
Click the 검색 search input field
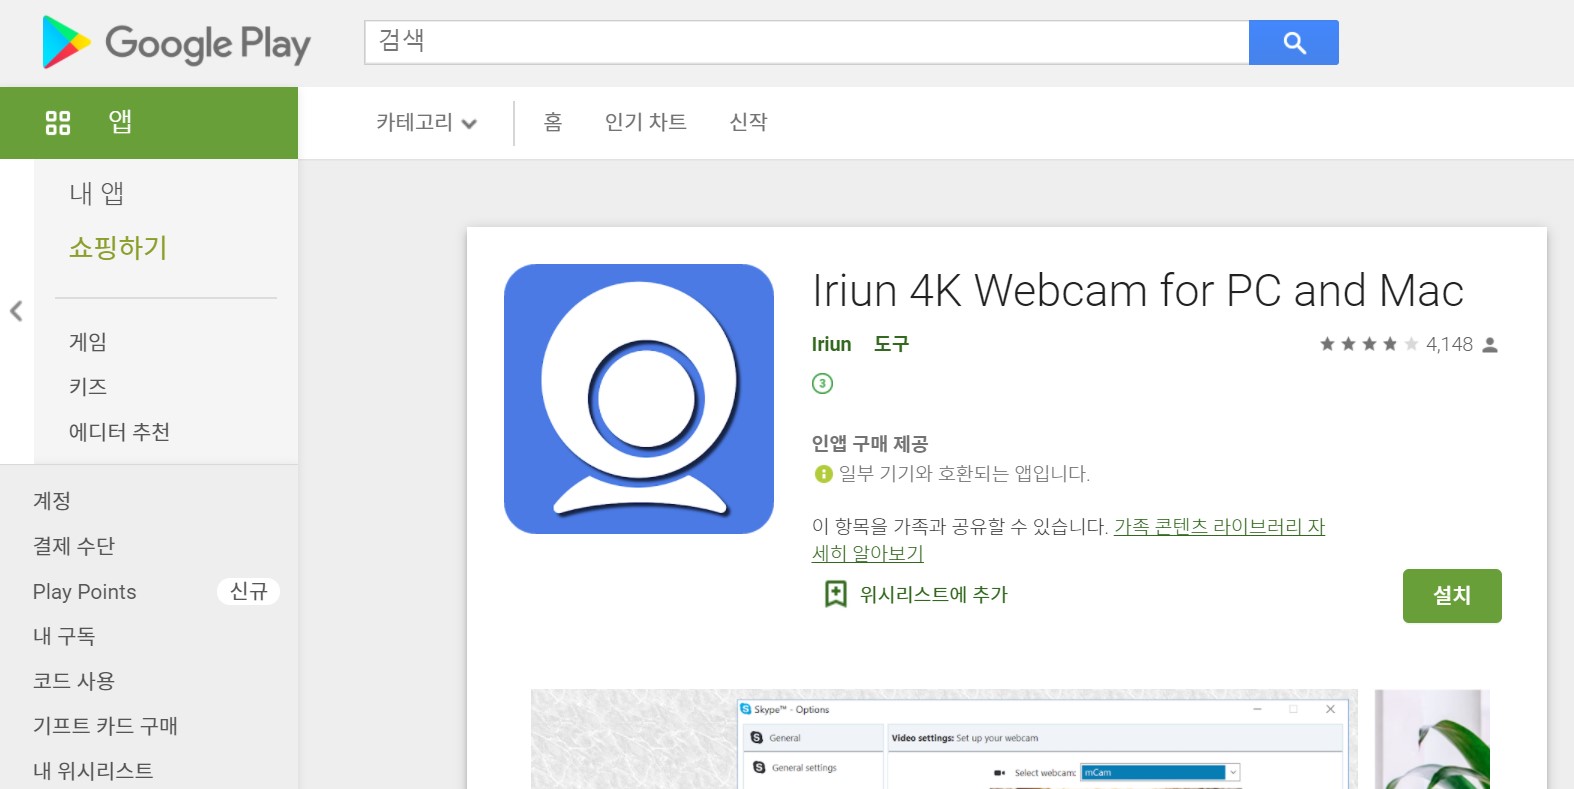tap(807, 43)
